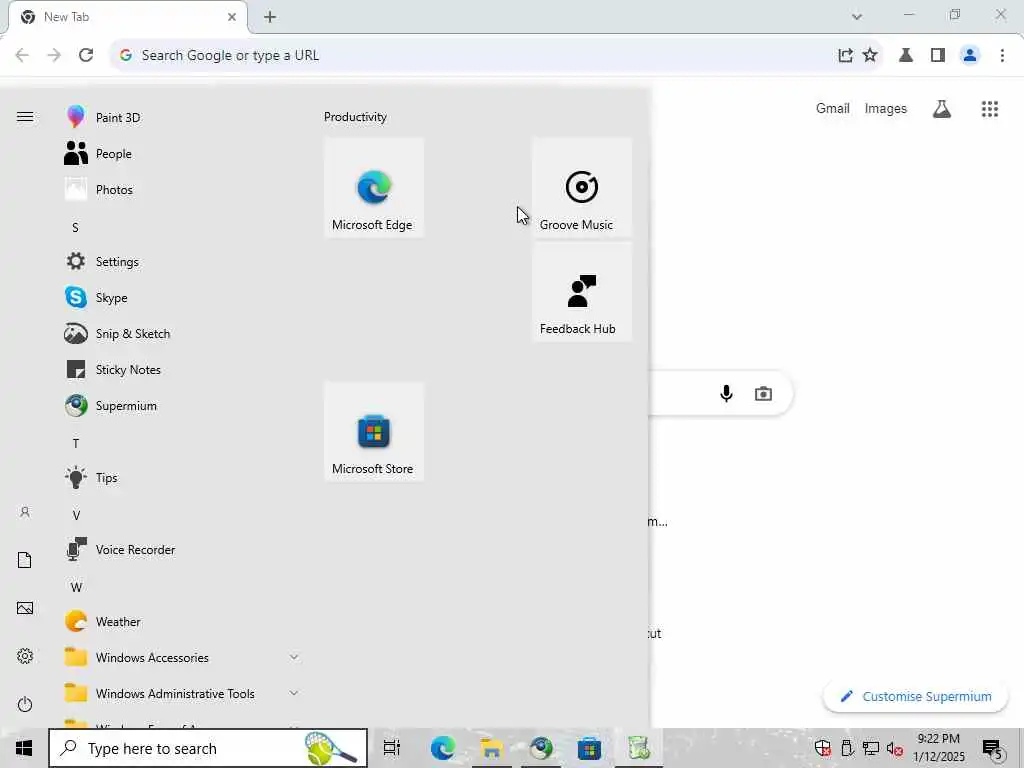The height and width of the screenshot is (768, 1024).
Task: Open the Recycle Bin taskbar icon
Action: 638,748
